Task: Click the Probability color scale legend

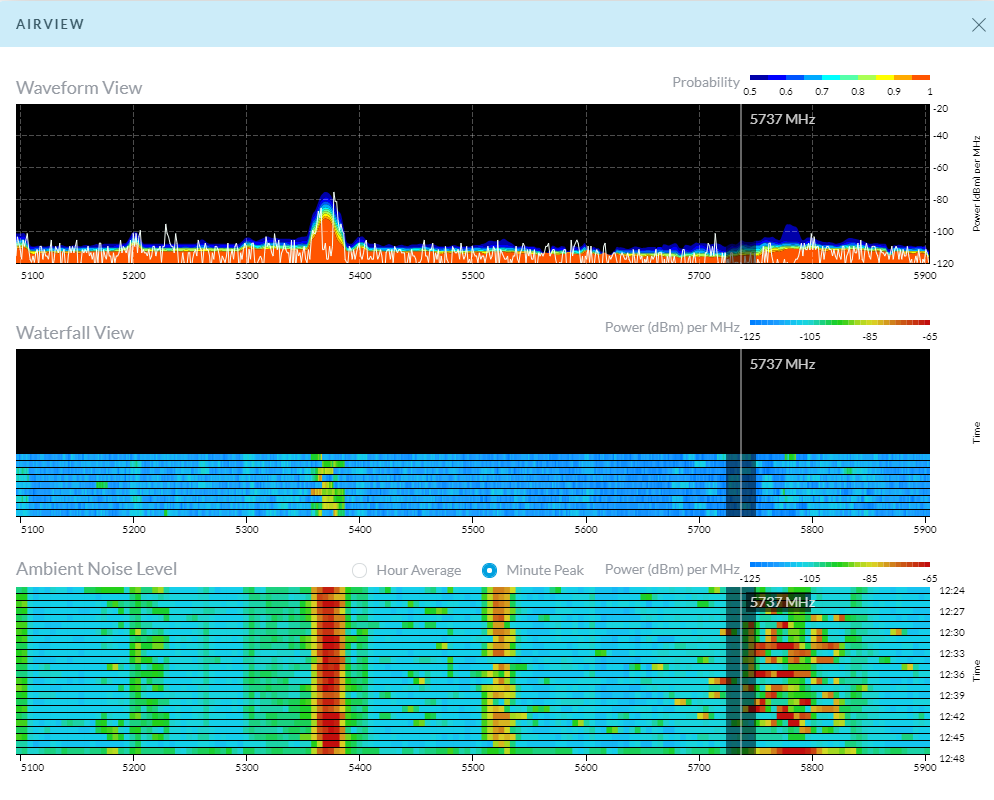Action: (839, 77)
